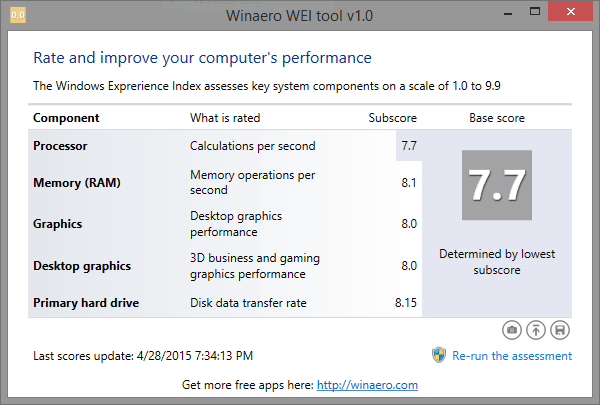Click the Memory subscore 8.1
This screenshot has width=600, height=405.
click(409, 183)
